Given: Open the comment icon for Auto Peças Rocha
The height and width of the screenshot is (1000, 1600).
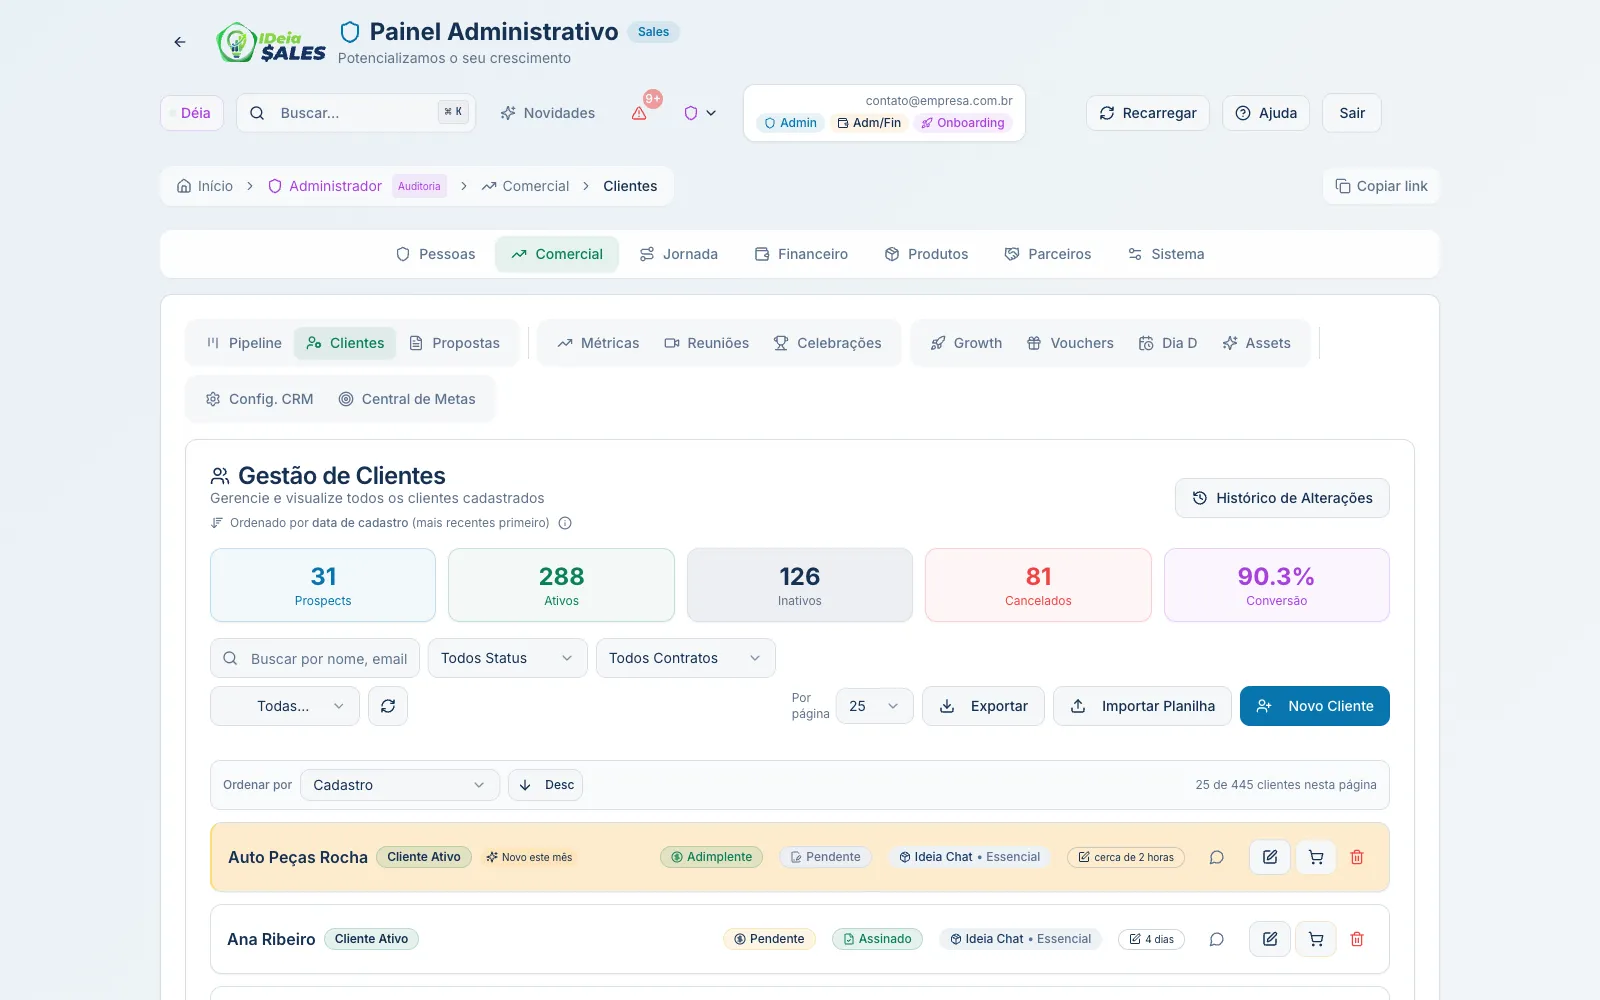Looking at the screenshot, I should pyautogui.click(x=1216, y=857).
